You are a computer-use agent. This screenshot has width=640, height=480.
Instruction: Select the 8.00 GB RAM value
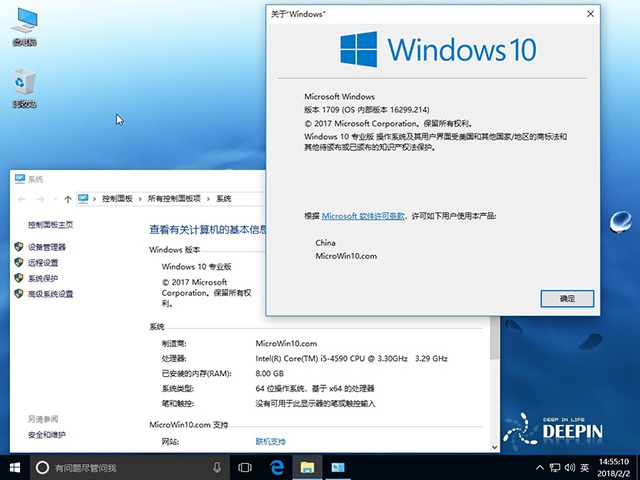[x=269, y=373]
